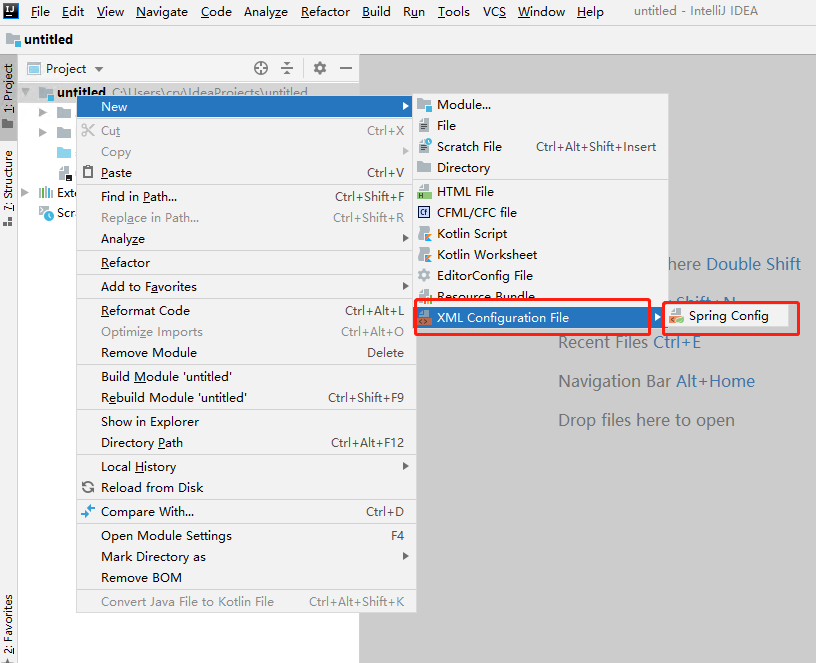The width and height of the screenshot is (816, 663).
Task: Click the External Libraries icon in tree
Action: tap(46, 193)
